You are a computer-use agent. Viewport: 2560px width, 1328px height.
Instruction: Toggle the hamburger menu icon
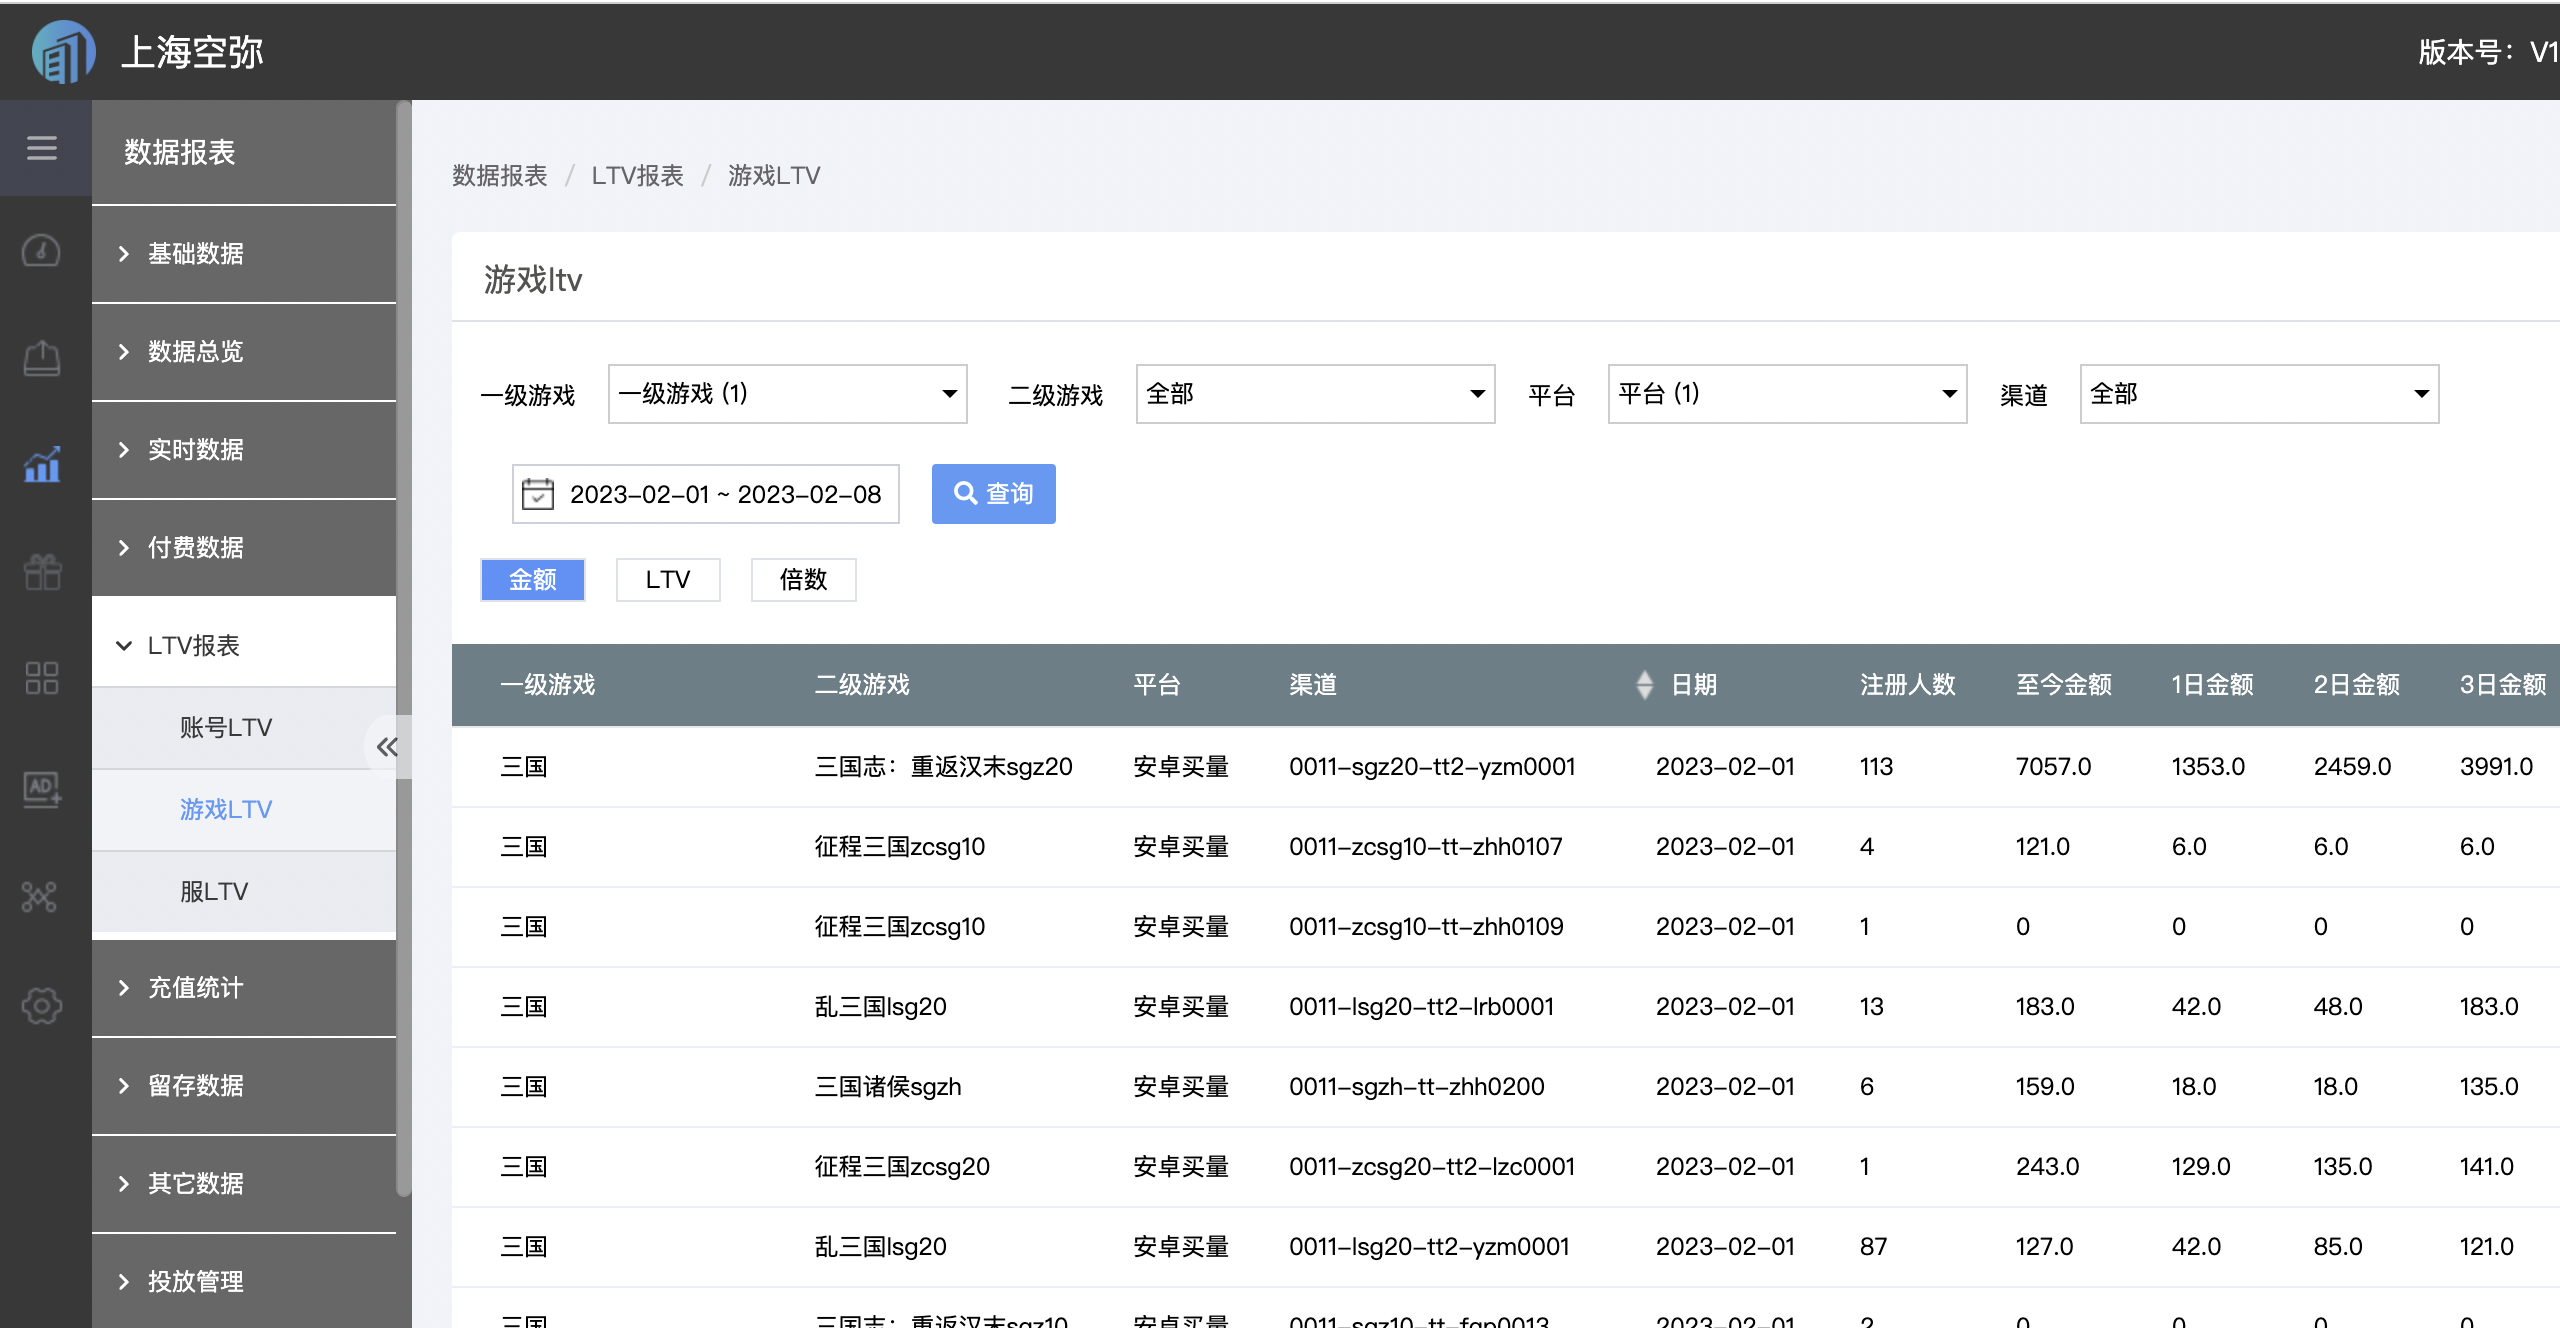click(42, 148)
